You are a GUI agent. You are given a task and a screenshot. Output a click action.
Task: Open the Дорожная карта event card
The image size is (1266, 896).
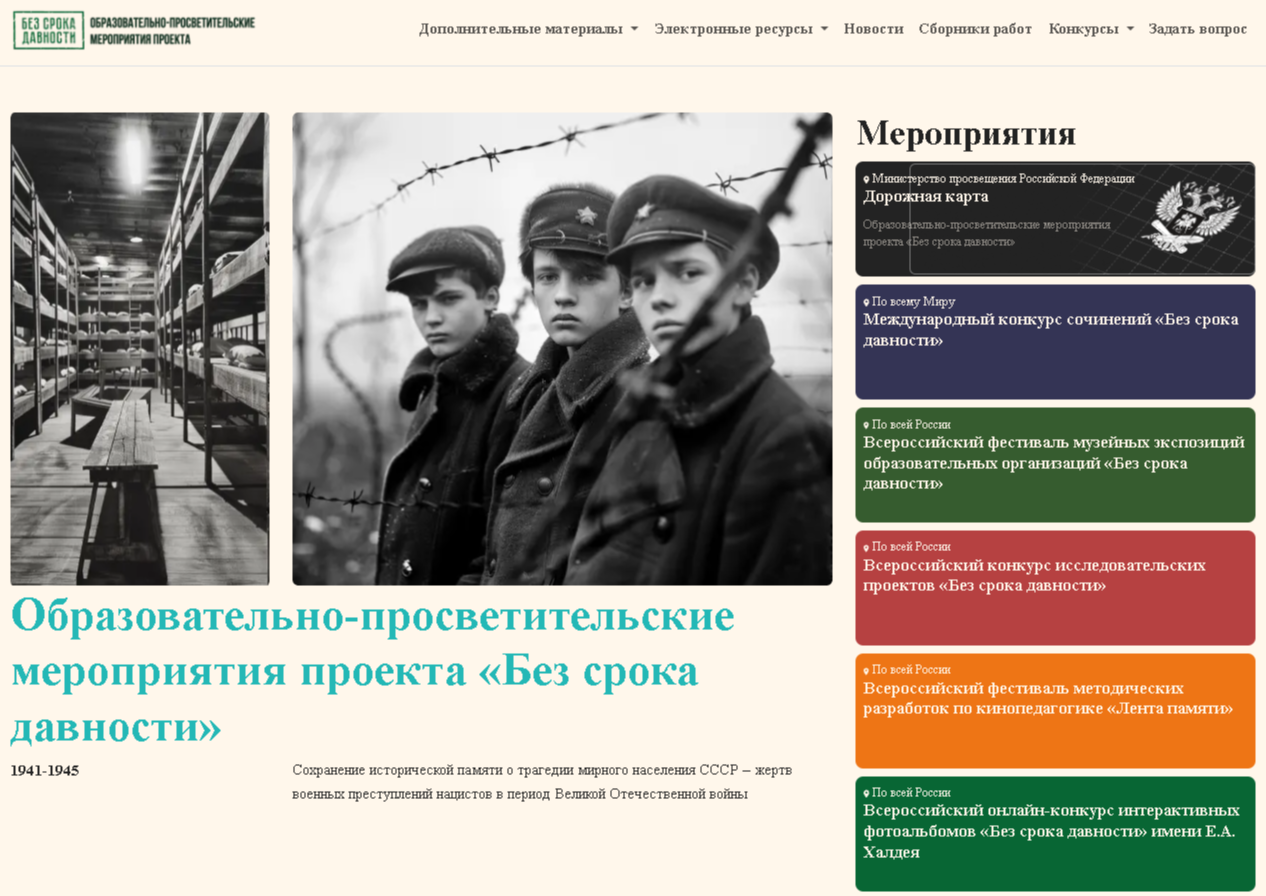coord(1055,219)
